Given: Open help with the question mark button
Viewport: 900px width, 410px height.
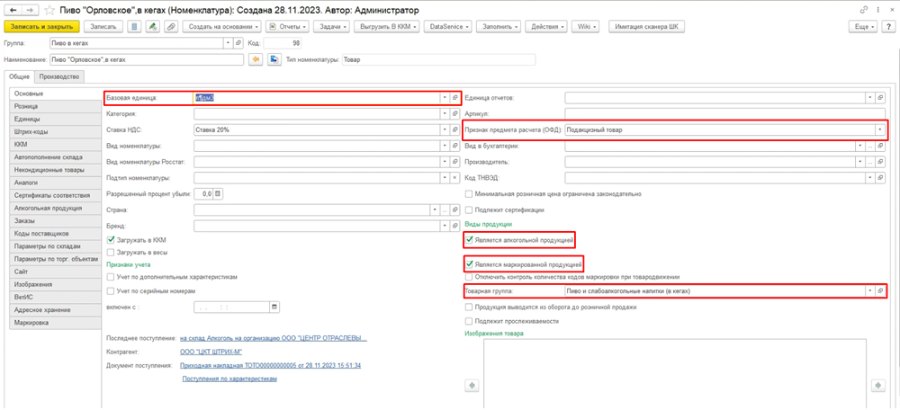Looking at the screenshot, I should click(888, 27).
